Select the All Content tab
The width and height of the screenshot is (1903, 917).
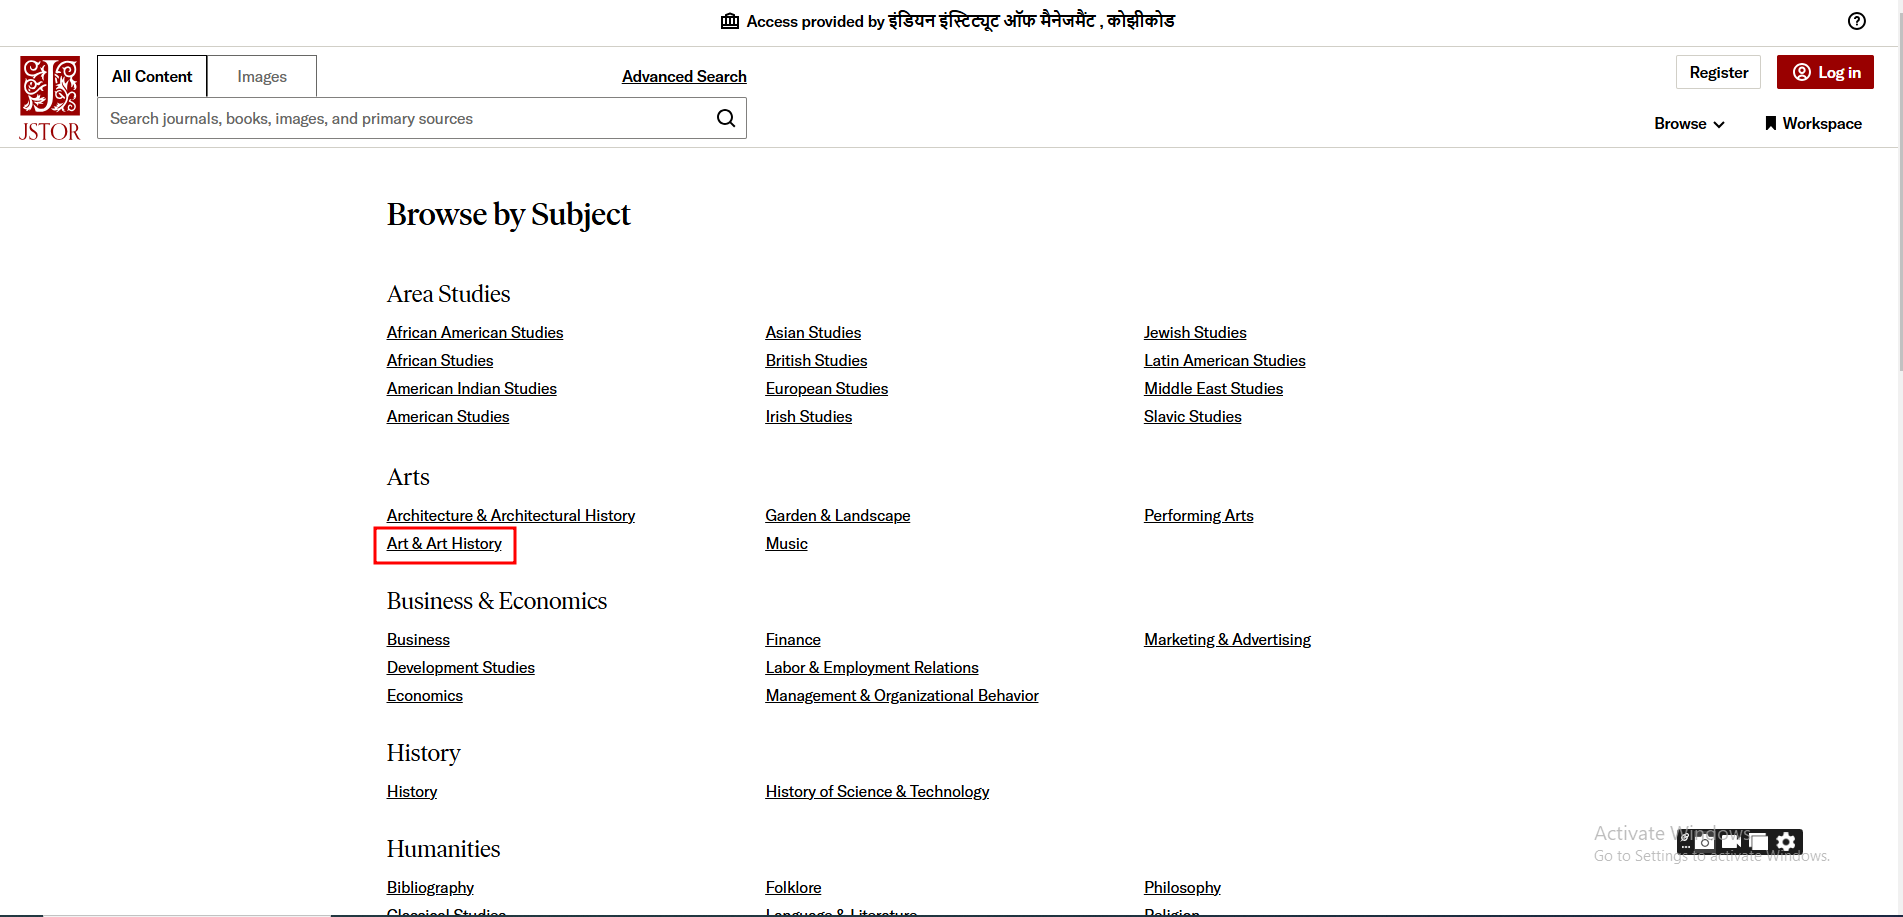[152, 76]
